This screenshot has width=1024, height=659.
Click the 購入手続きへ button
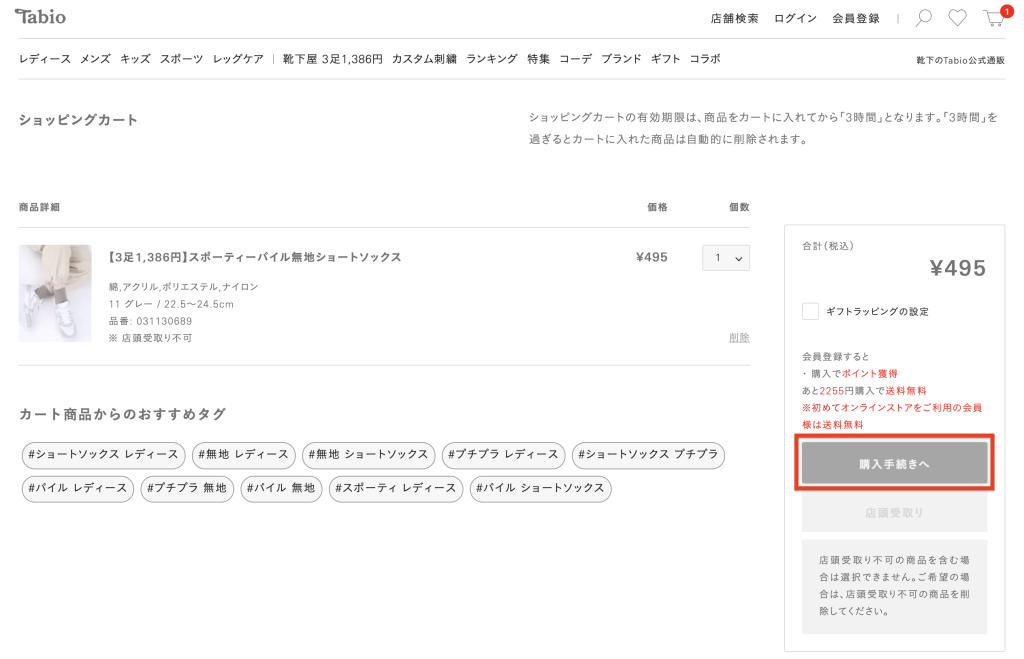894,464
